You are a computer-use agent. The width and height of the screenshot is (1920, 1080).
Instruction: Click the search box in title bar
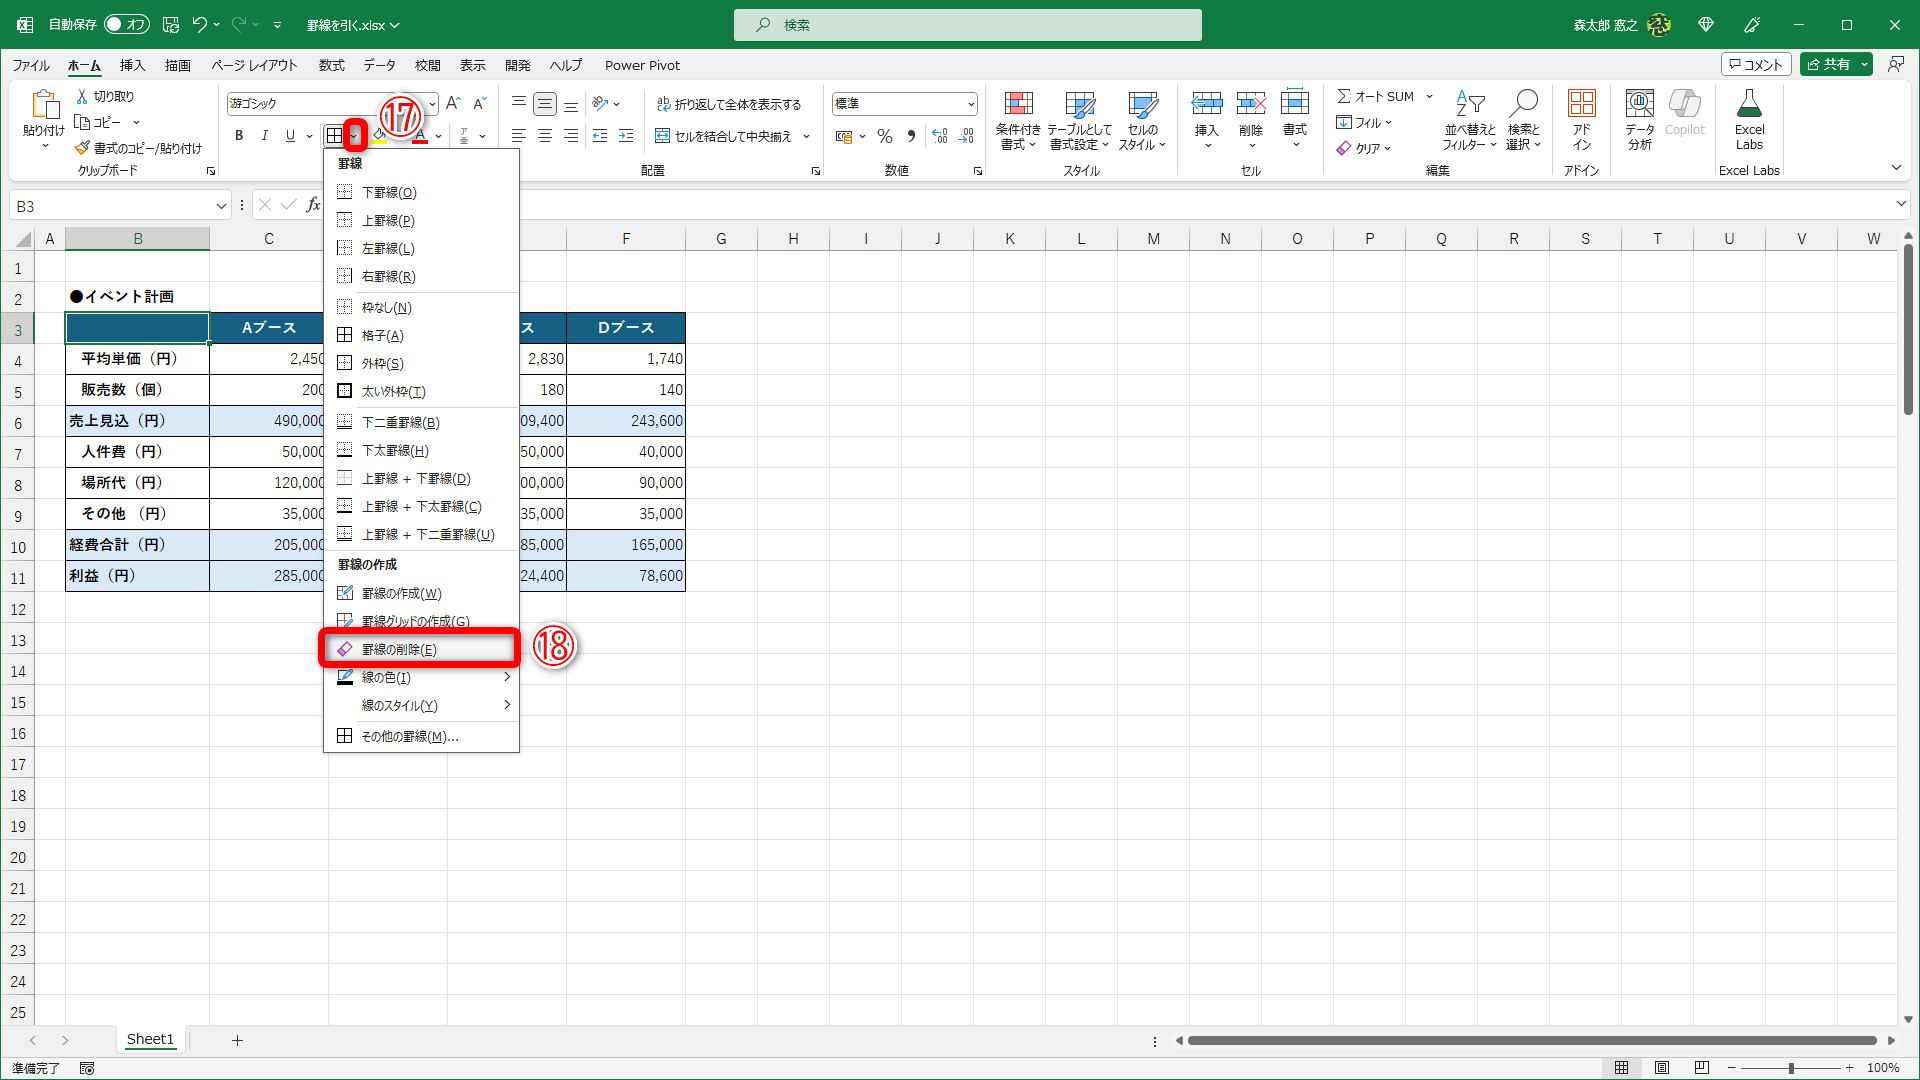(x=967, y=25)
